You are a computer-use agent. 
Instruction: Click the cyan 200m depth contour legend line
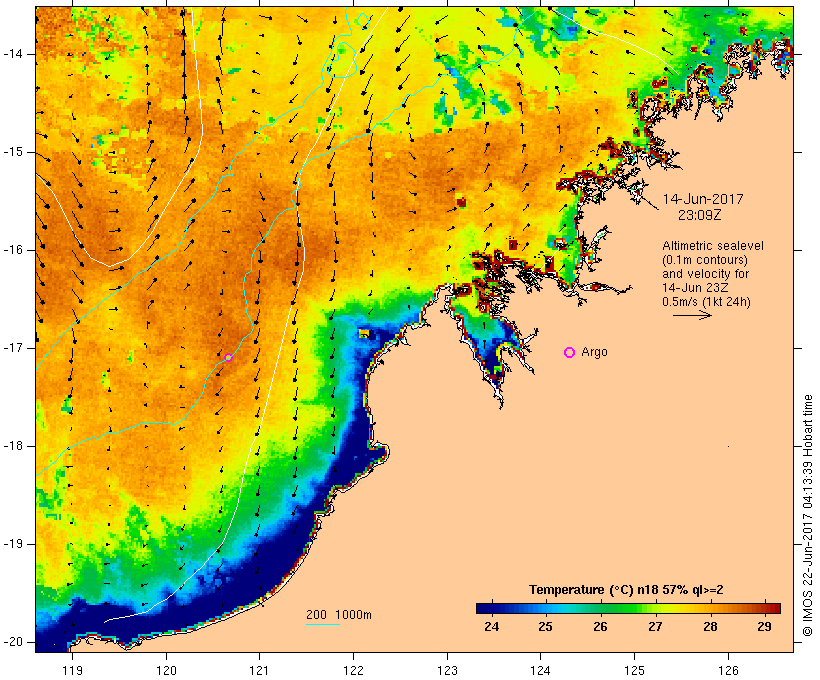tap(323, 624)
